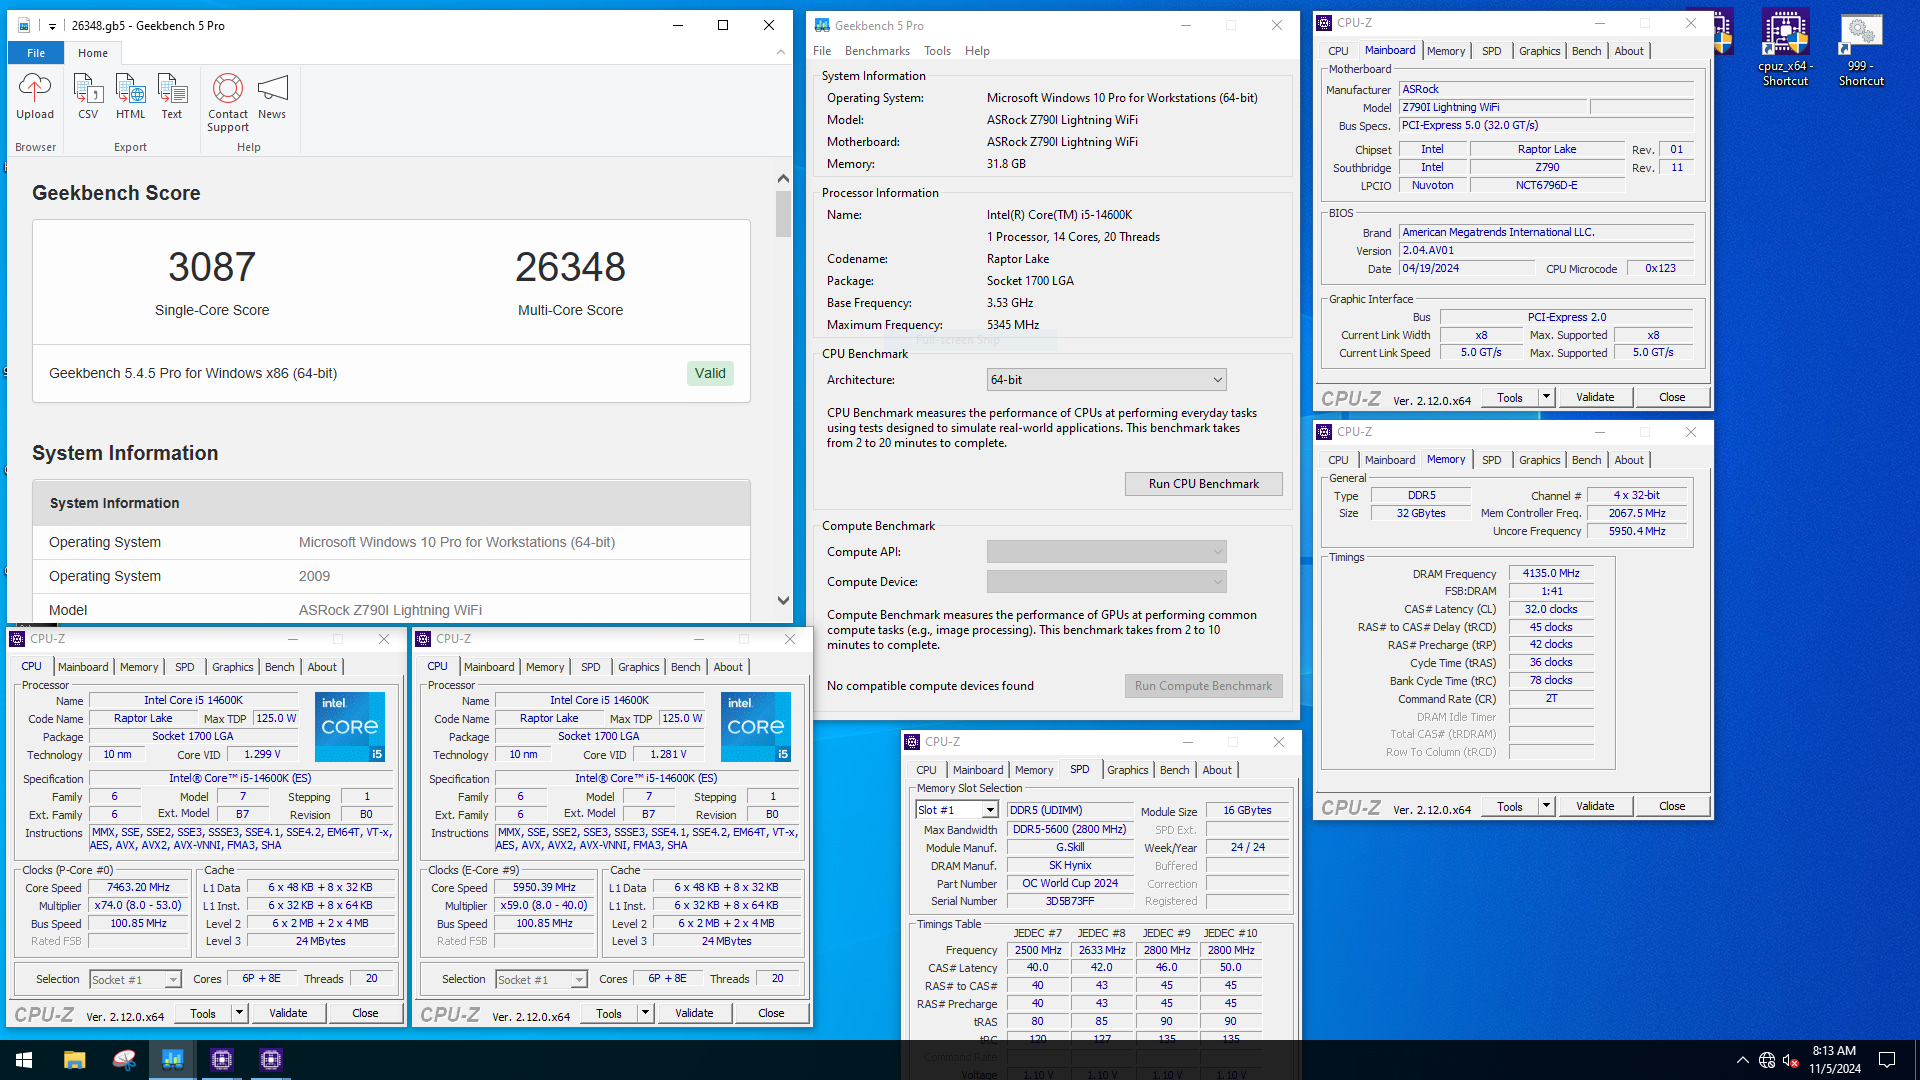The image size is (1920, 1080).
Task: Select the Home ribbon tab
Action: (x=93, y=53)
